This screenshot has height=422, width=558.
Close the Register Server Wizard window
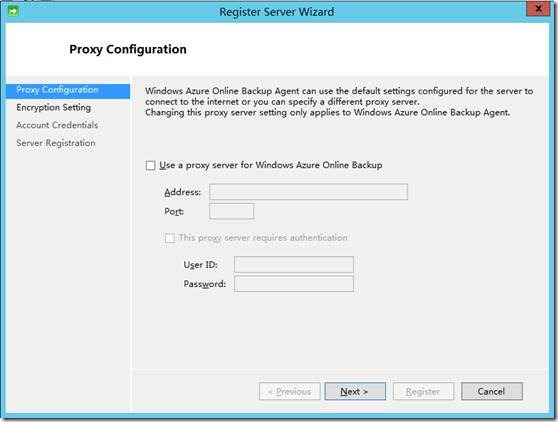[538, 9]
